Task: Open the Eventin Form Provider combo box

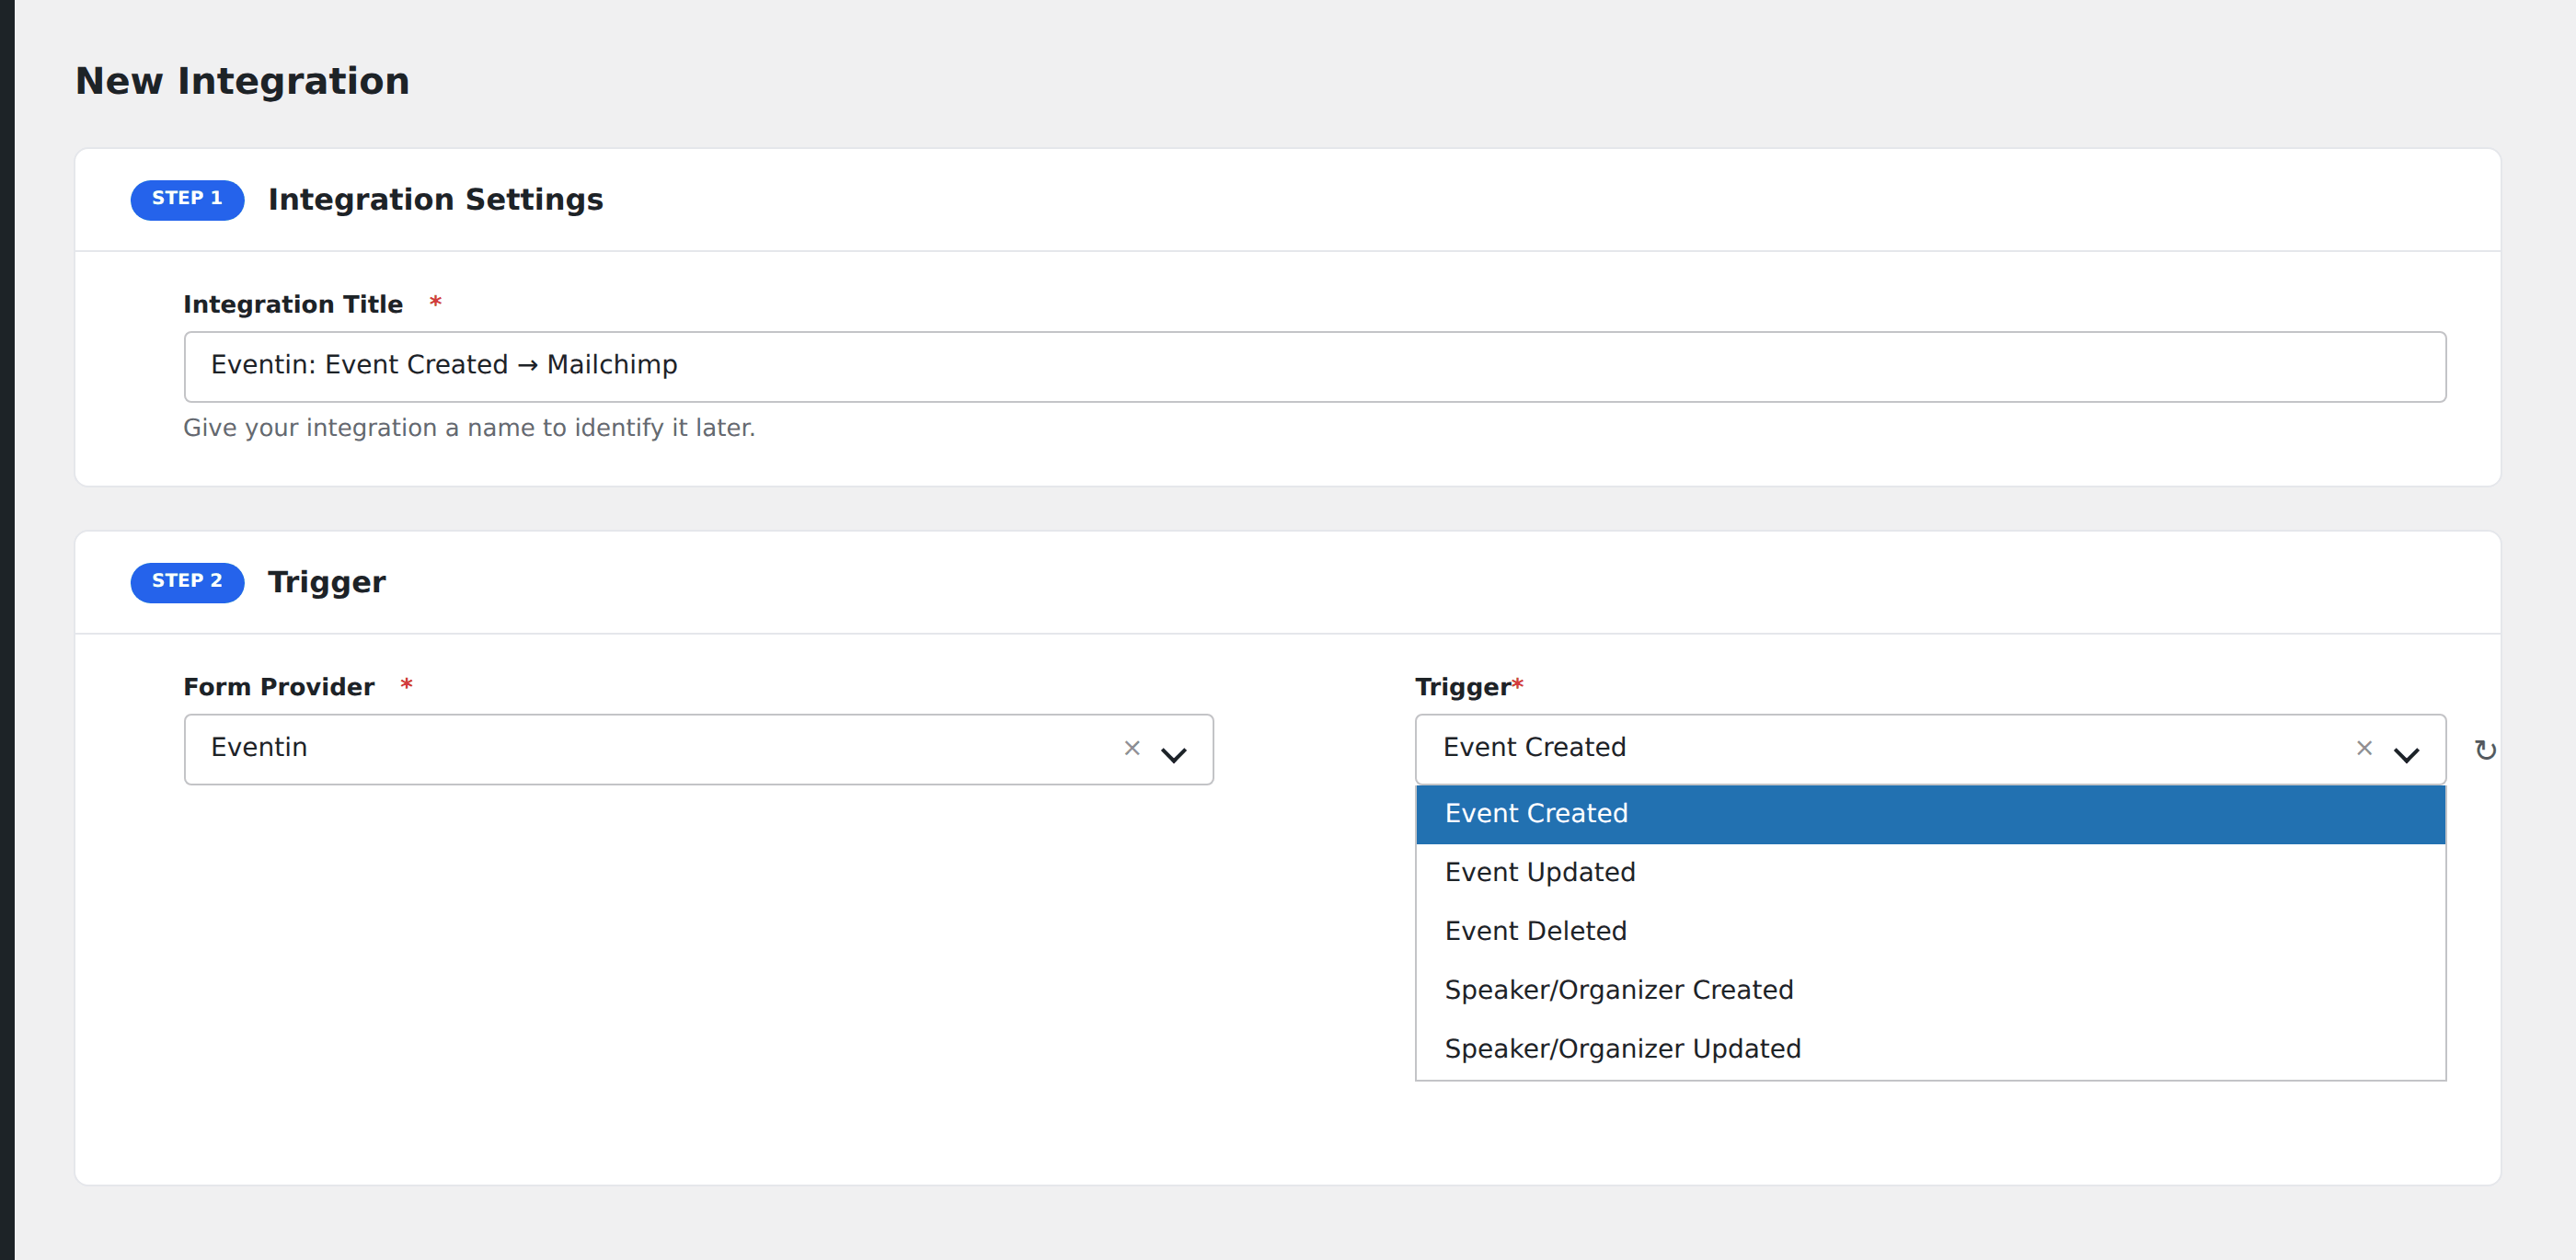Action: click(698, 749)
